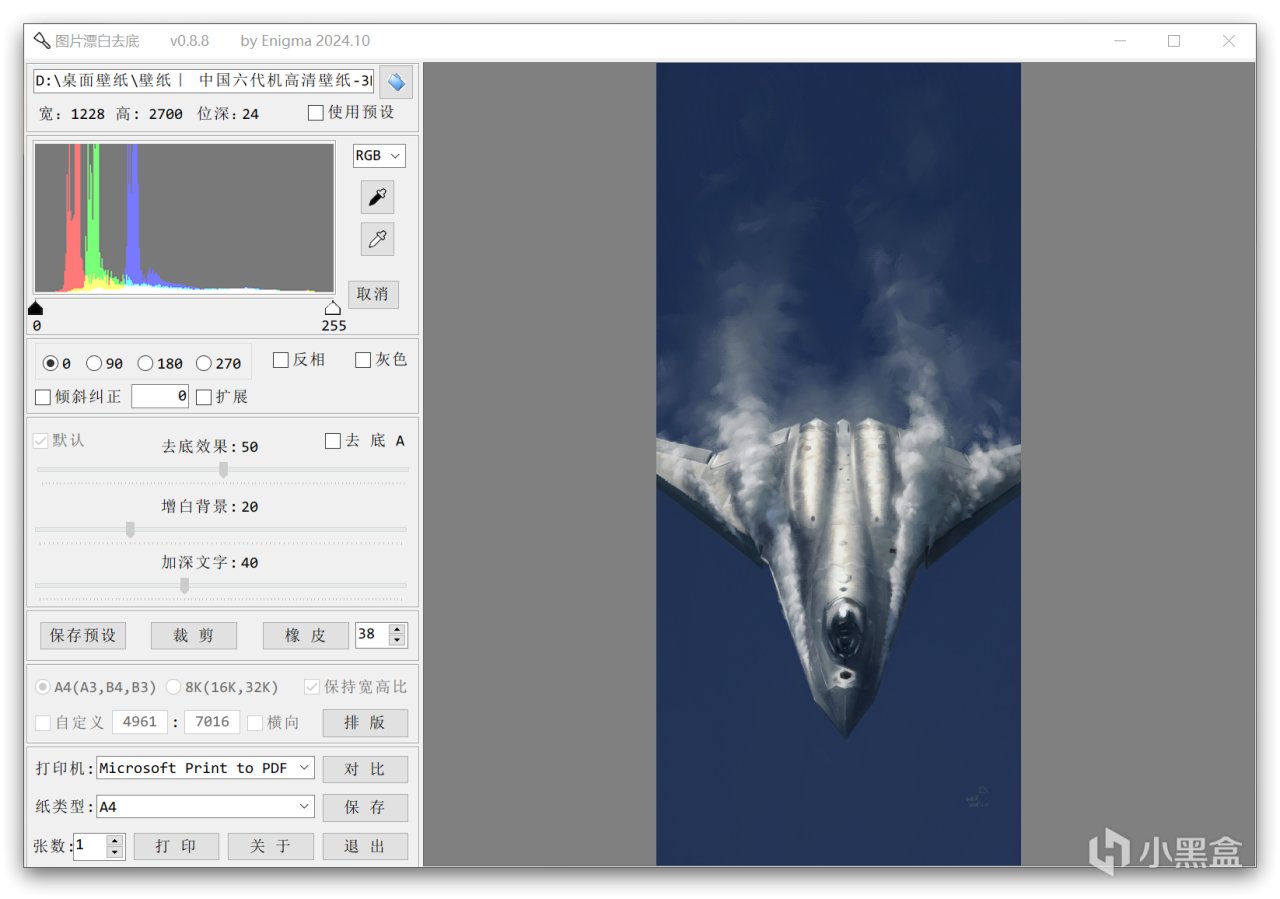Click the 倾斜纠正 angle input field

[x=160, y=396]
